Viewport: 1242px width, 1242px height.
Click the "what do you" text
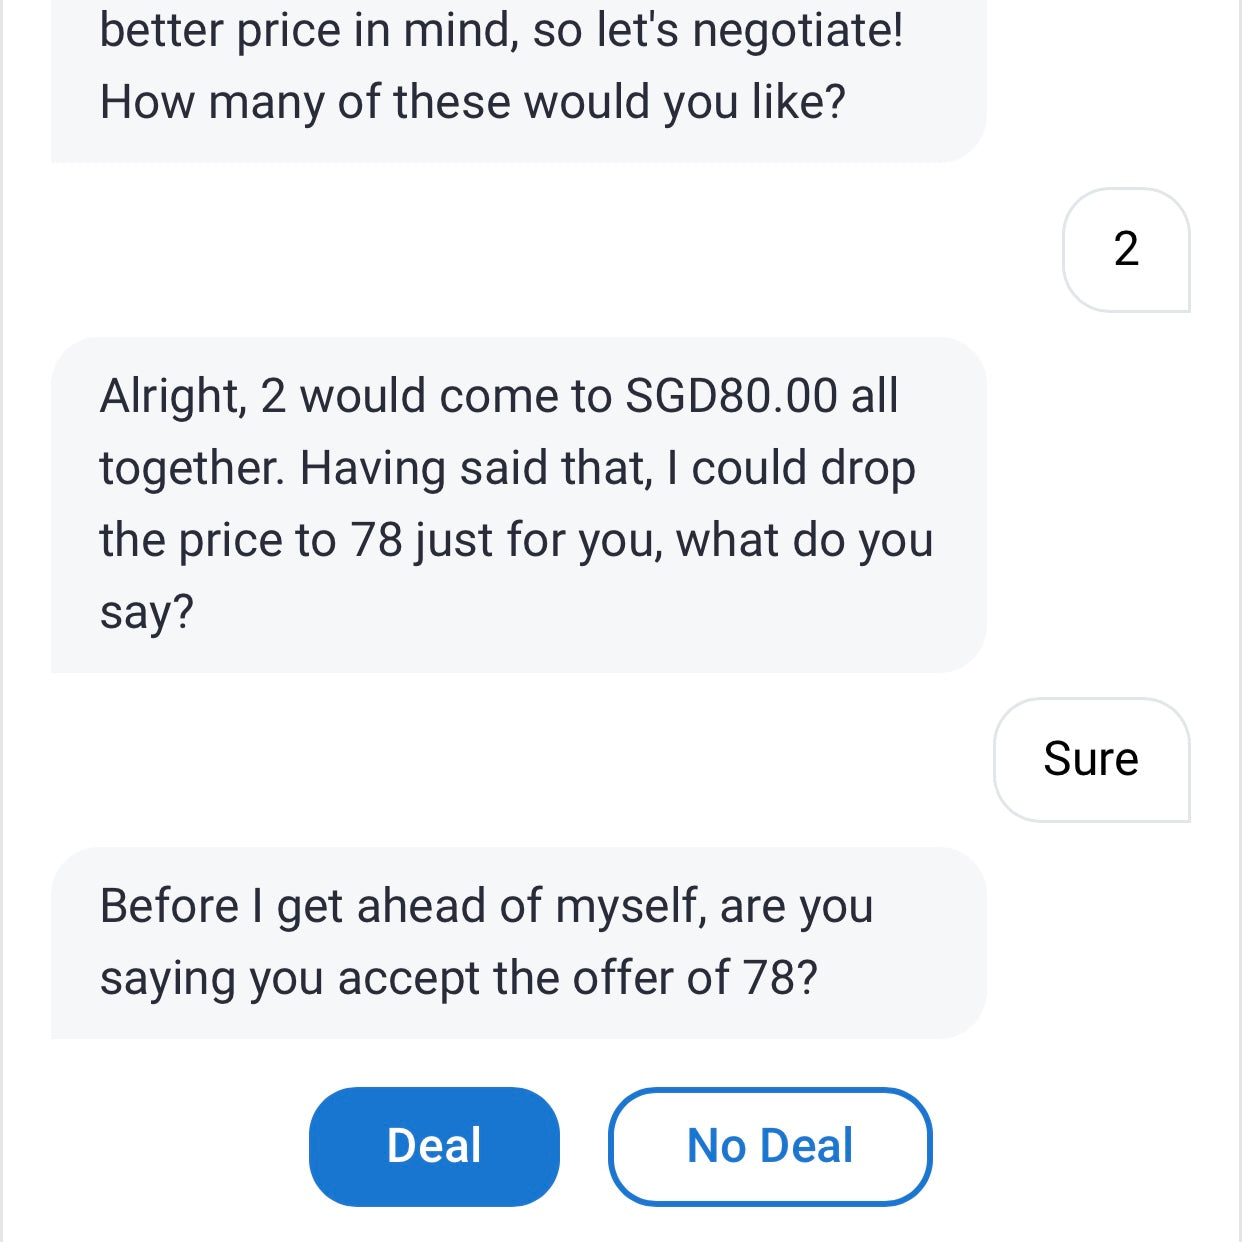[804, 540]
